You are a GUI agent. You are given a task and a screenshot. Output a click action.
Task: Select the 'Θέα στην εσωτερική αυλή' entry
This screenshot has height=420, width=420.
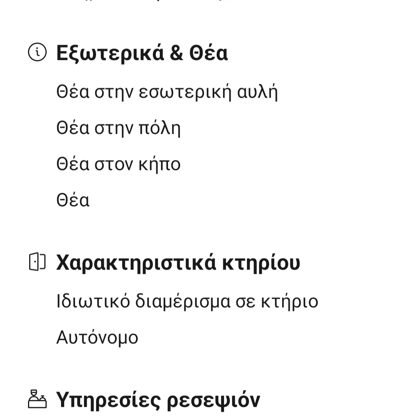(x=167, y=92)
